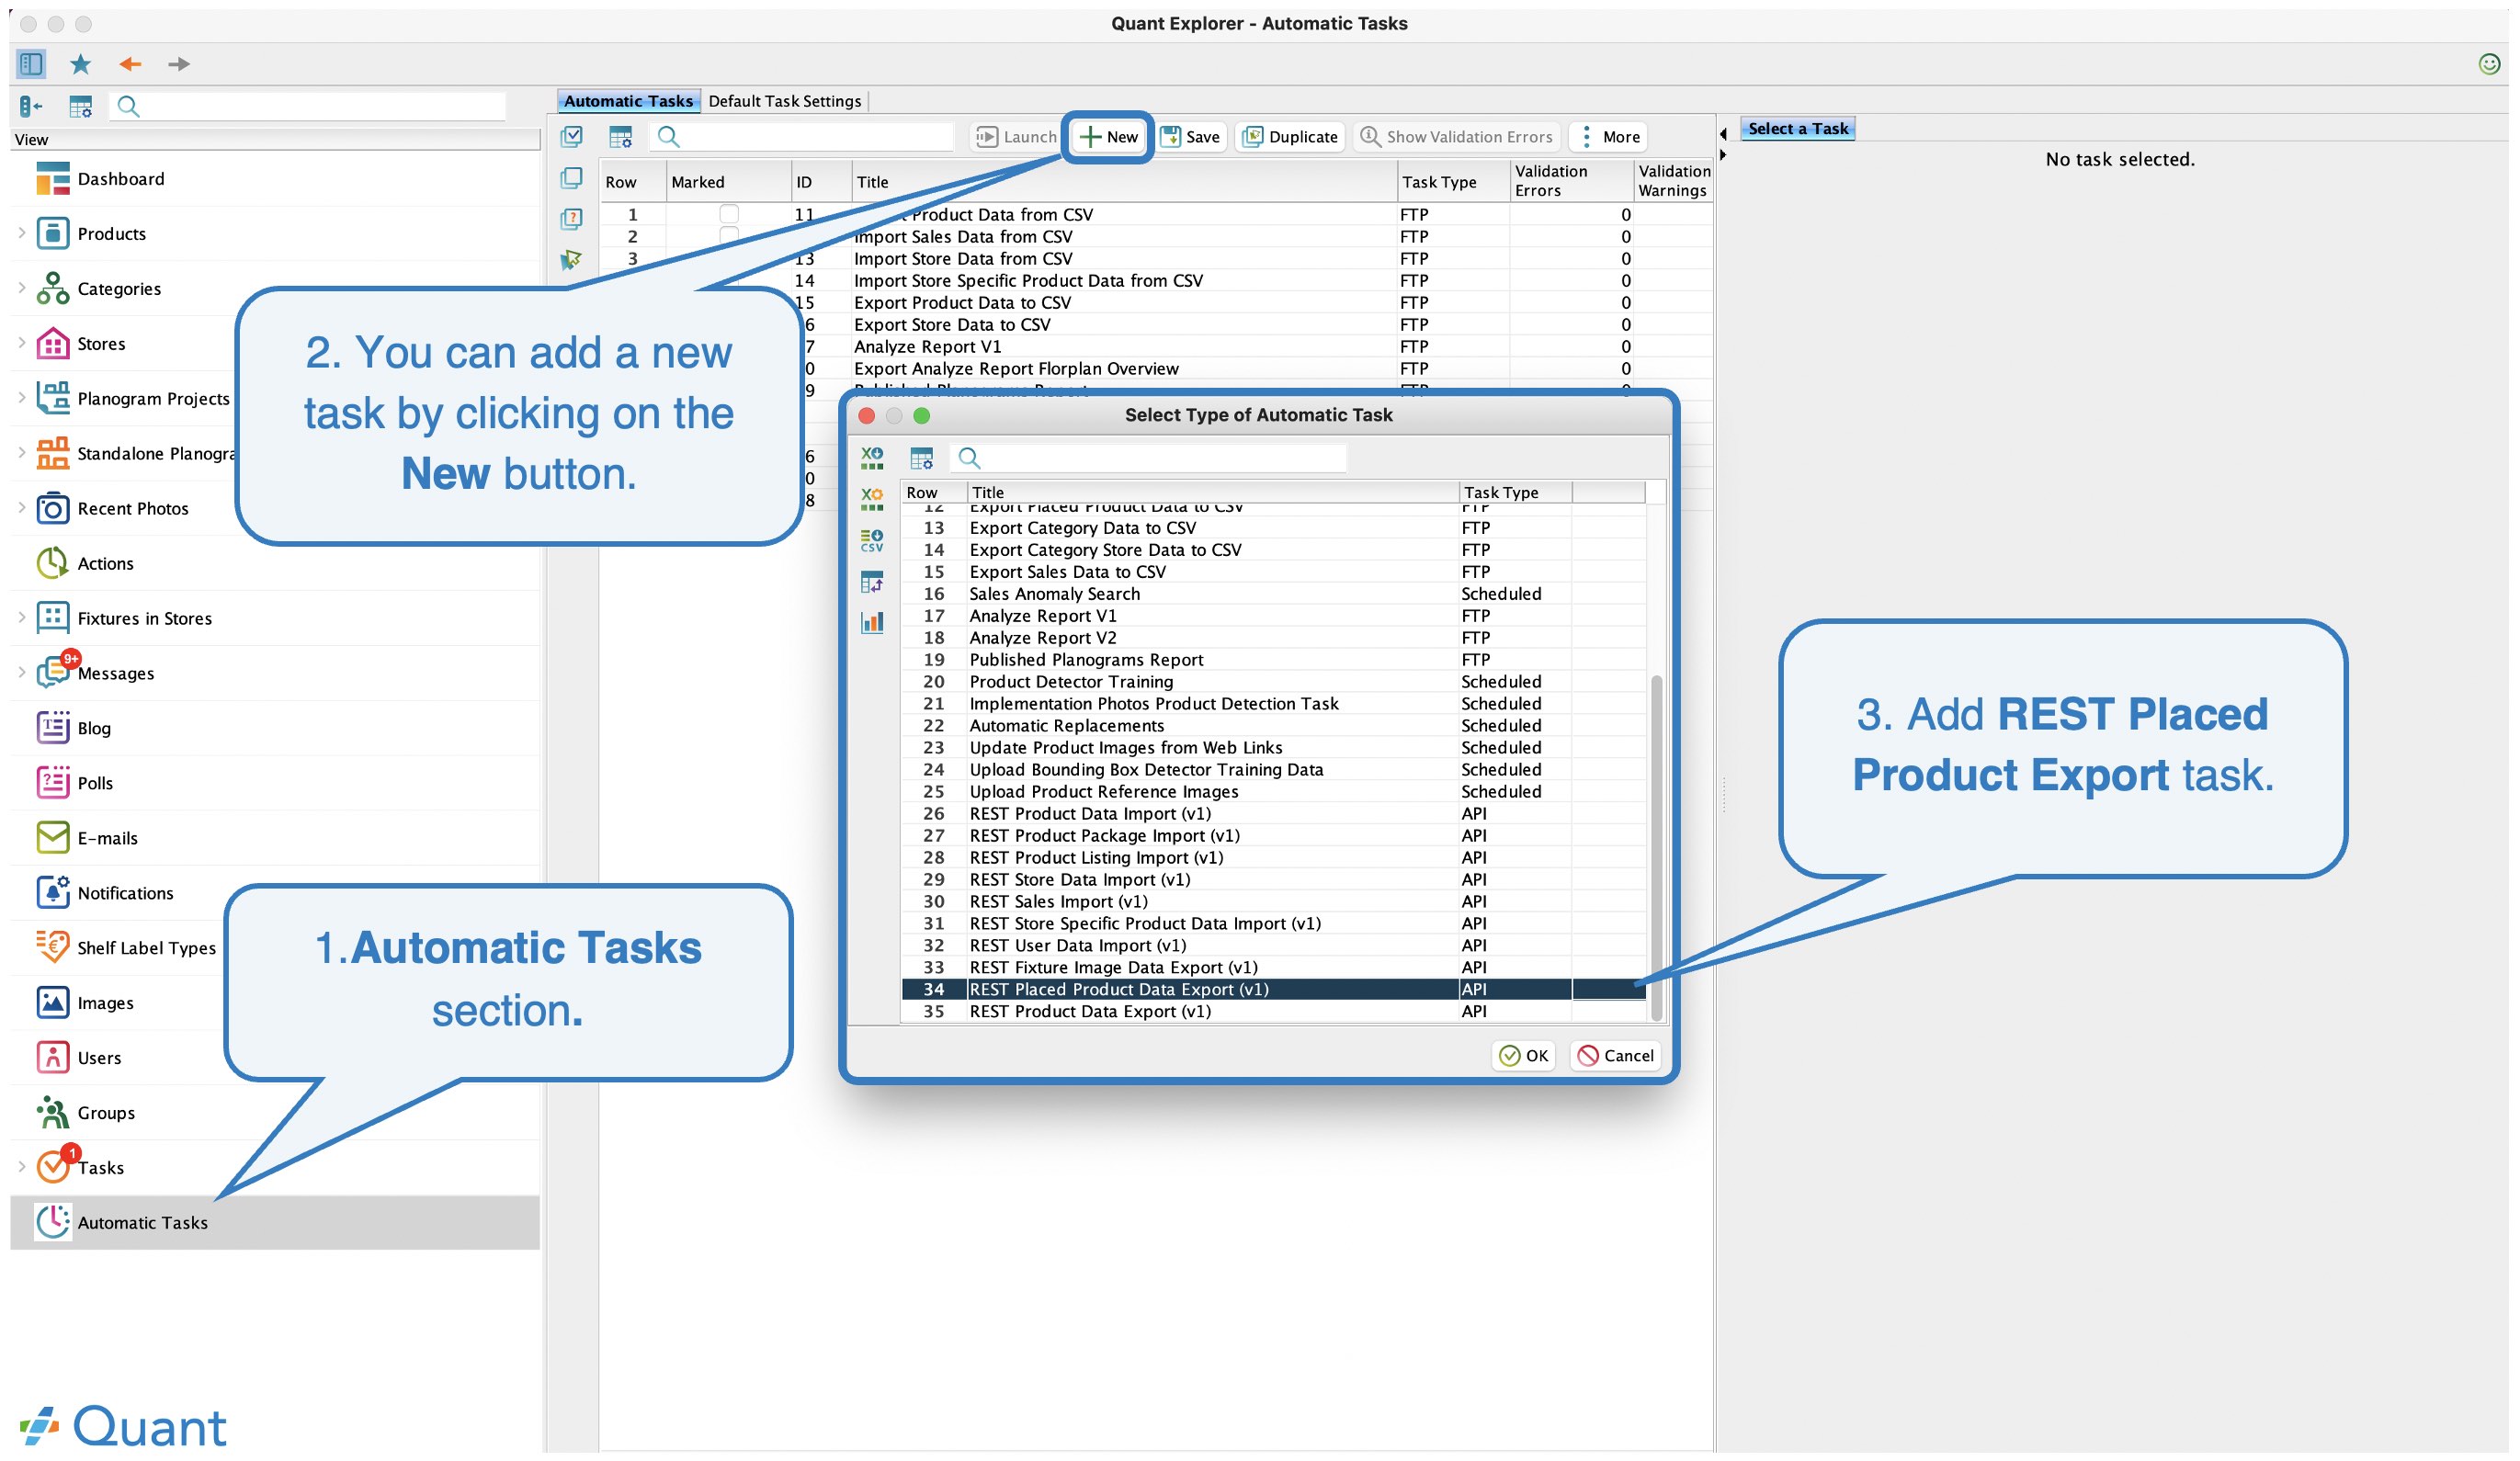Open the Notifications section
Screen dimensions: 2520x1461
105,894
